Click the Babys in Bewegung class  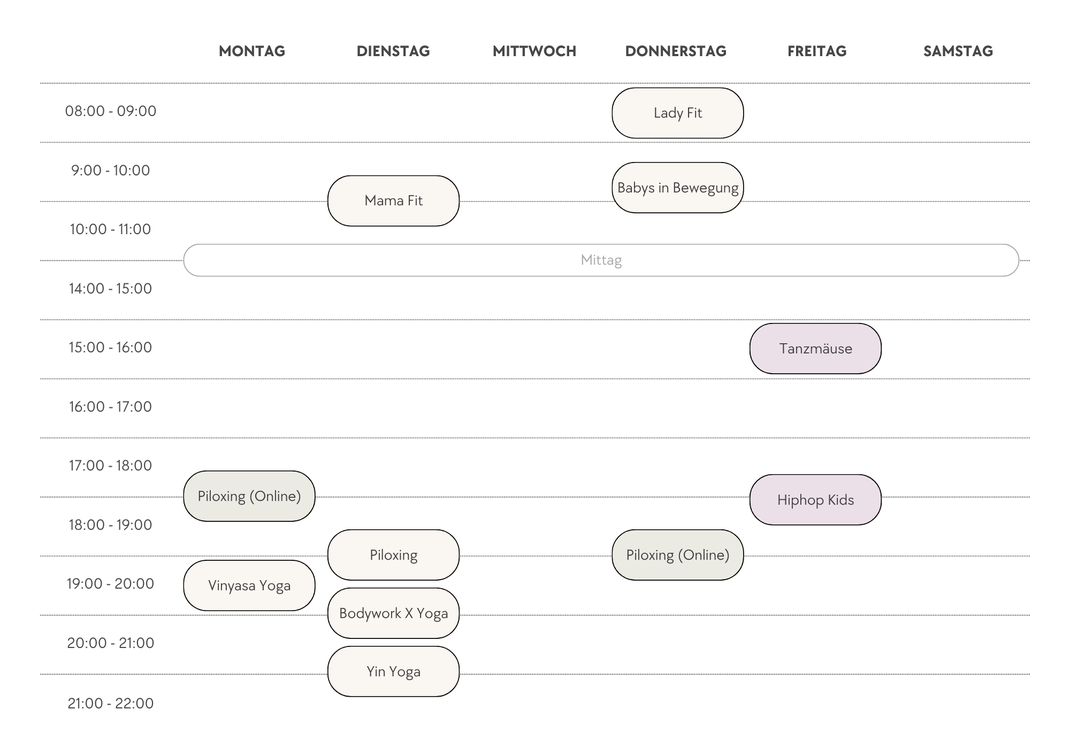pyautogui.click(x=677, y=188)
